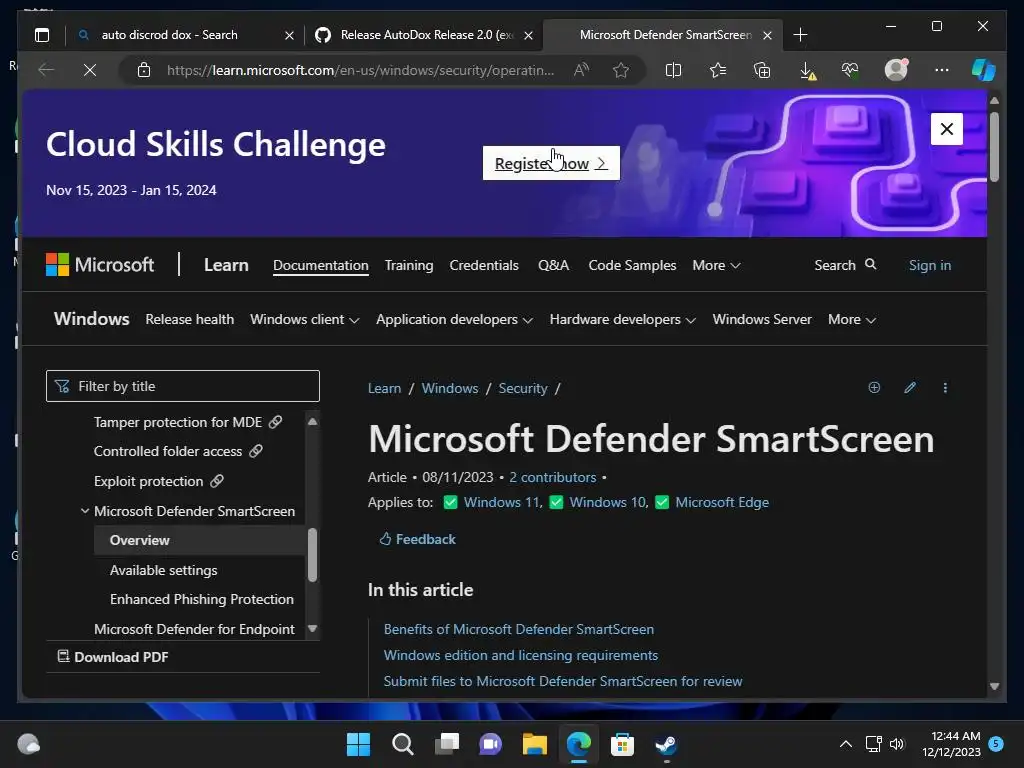
Task: Open a new browser tab
Action: coord(800,35)
